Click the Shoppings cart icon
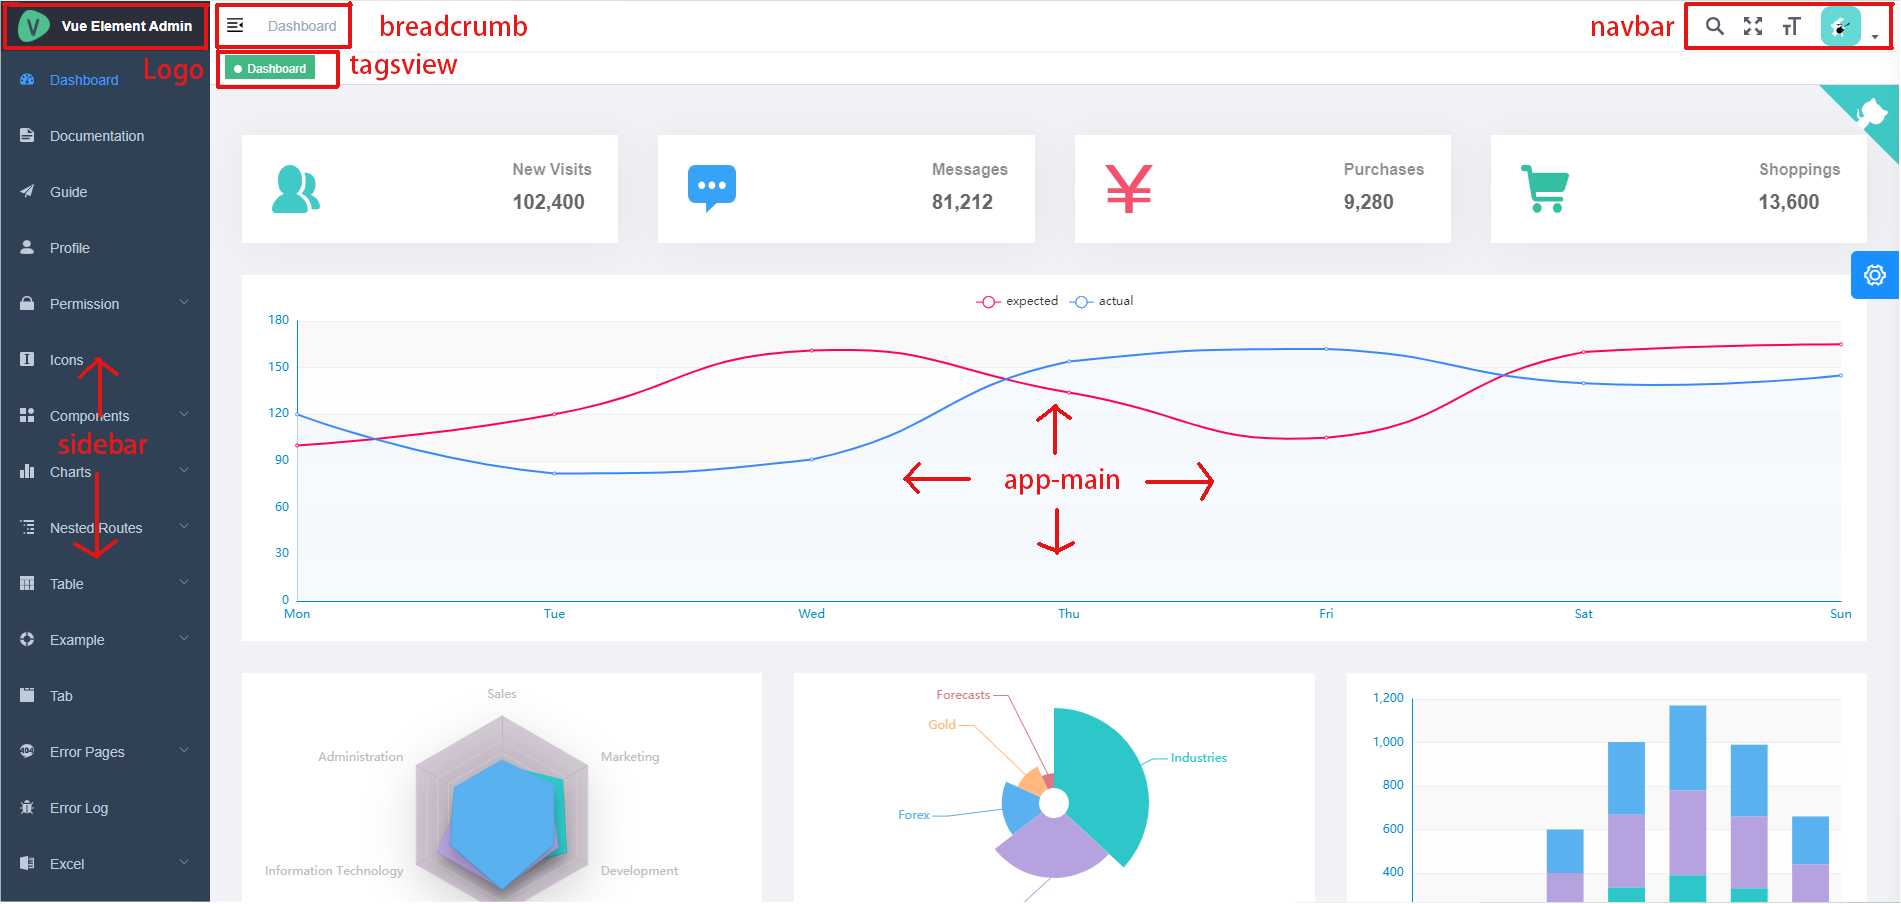 (x=1545, y=189)
